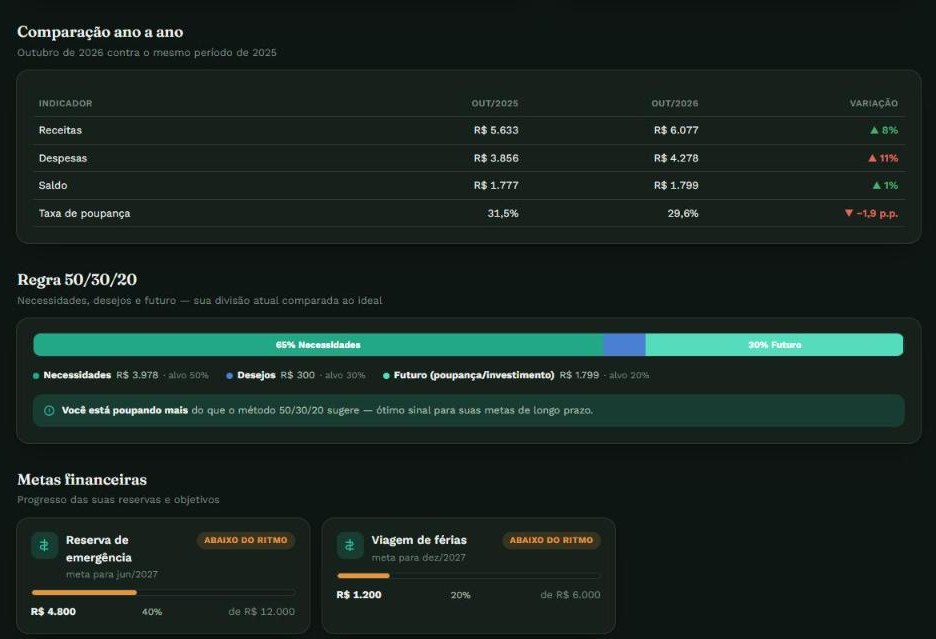
Task: Click the mint Futuro legend dot
Action: [x=386, y=376]
